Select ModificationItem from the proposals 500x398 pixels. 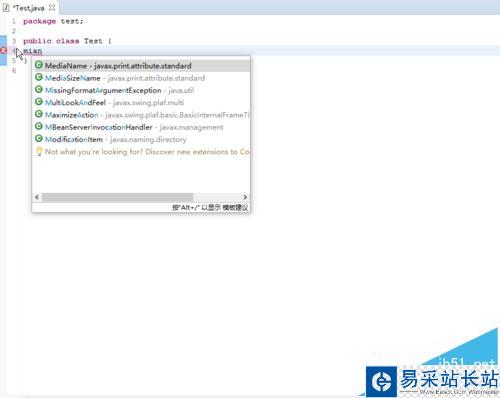point(141,139)
